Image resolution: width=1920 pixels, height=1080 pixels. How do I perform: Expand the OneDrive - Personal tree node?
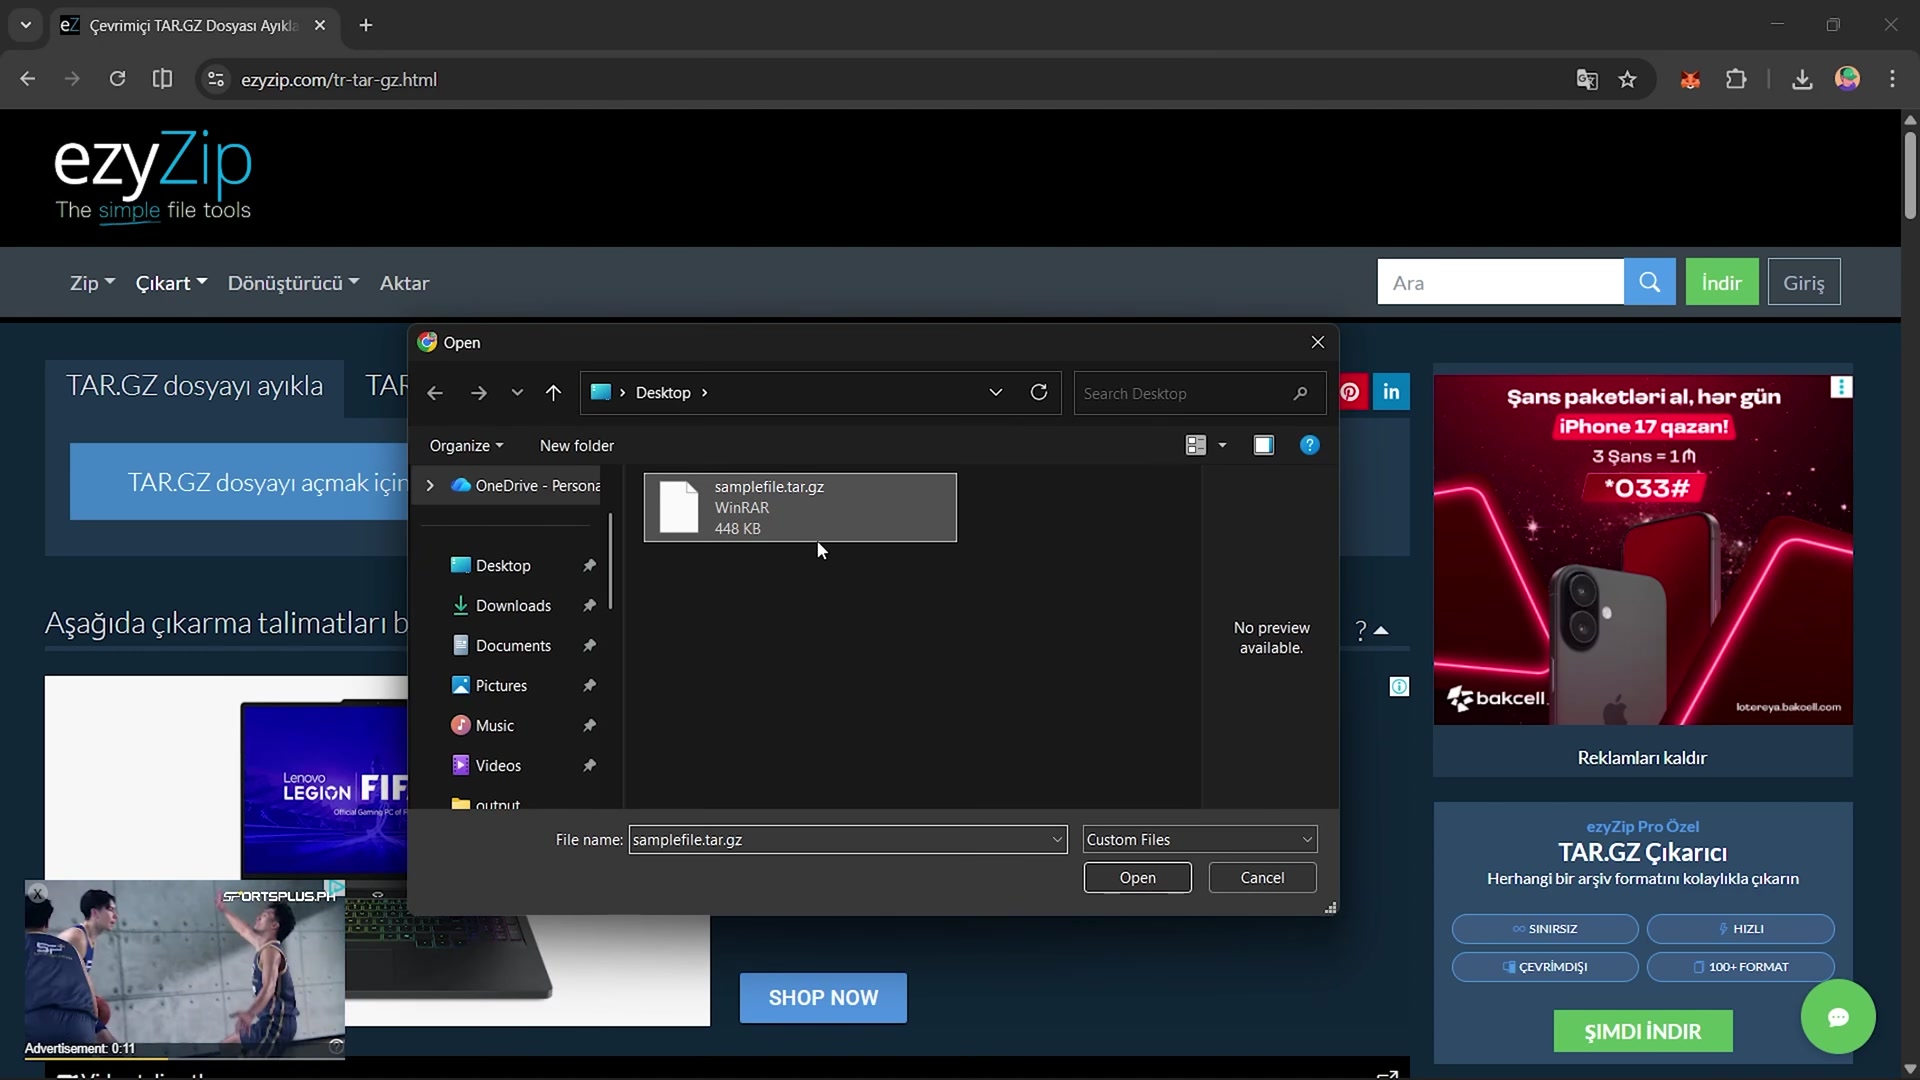(430, 485)
